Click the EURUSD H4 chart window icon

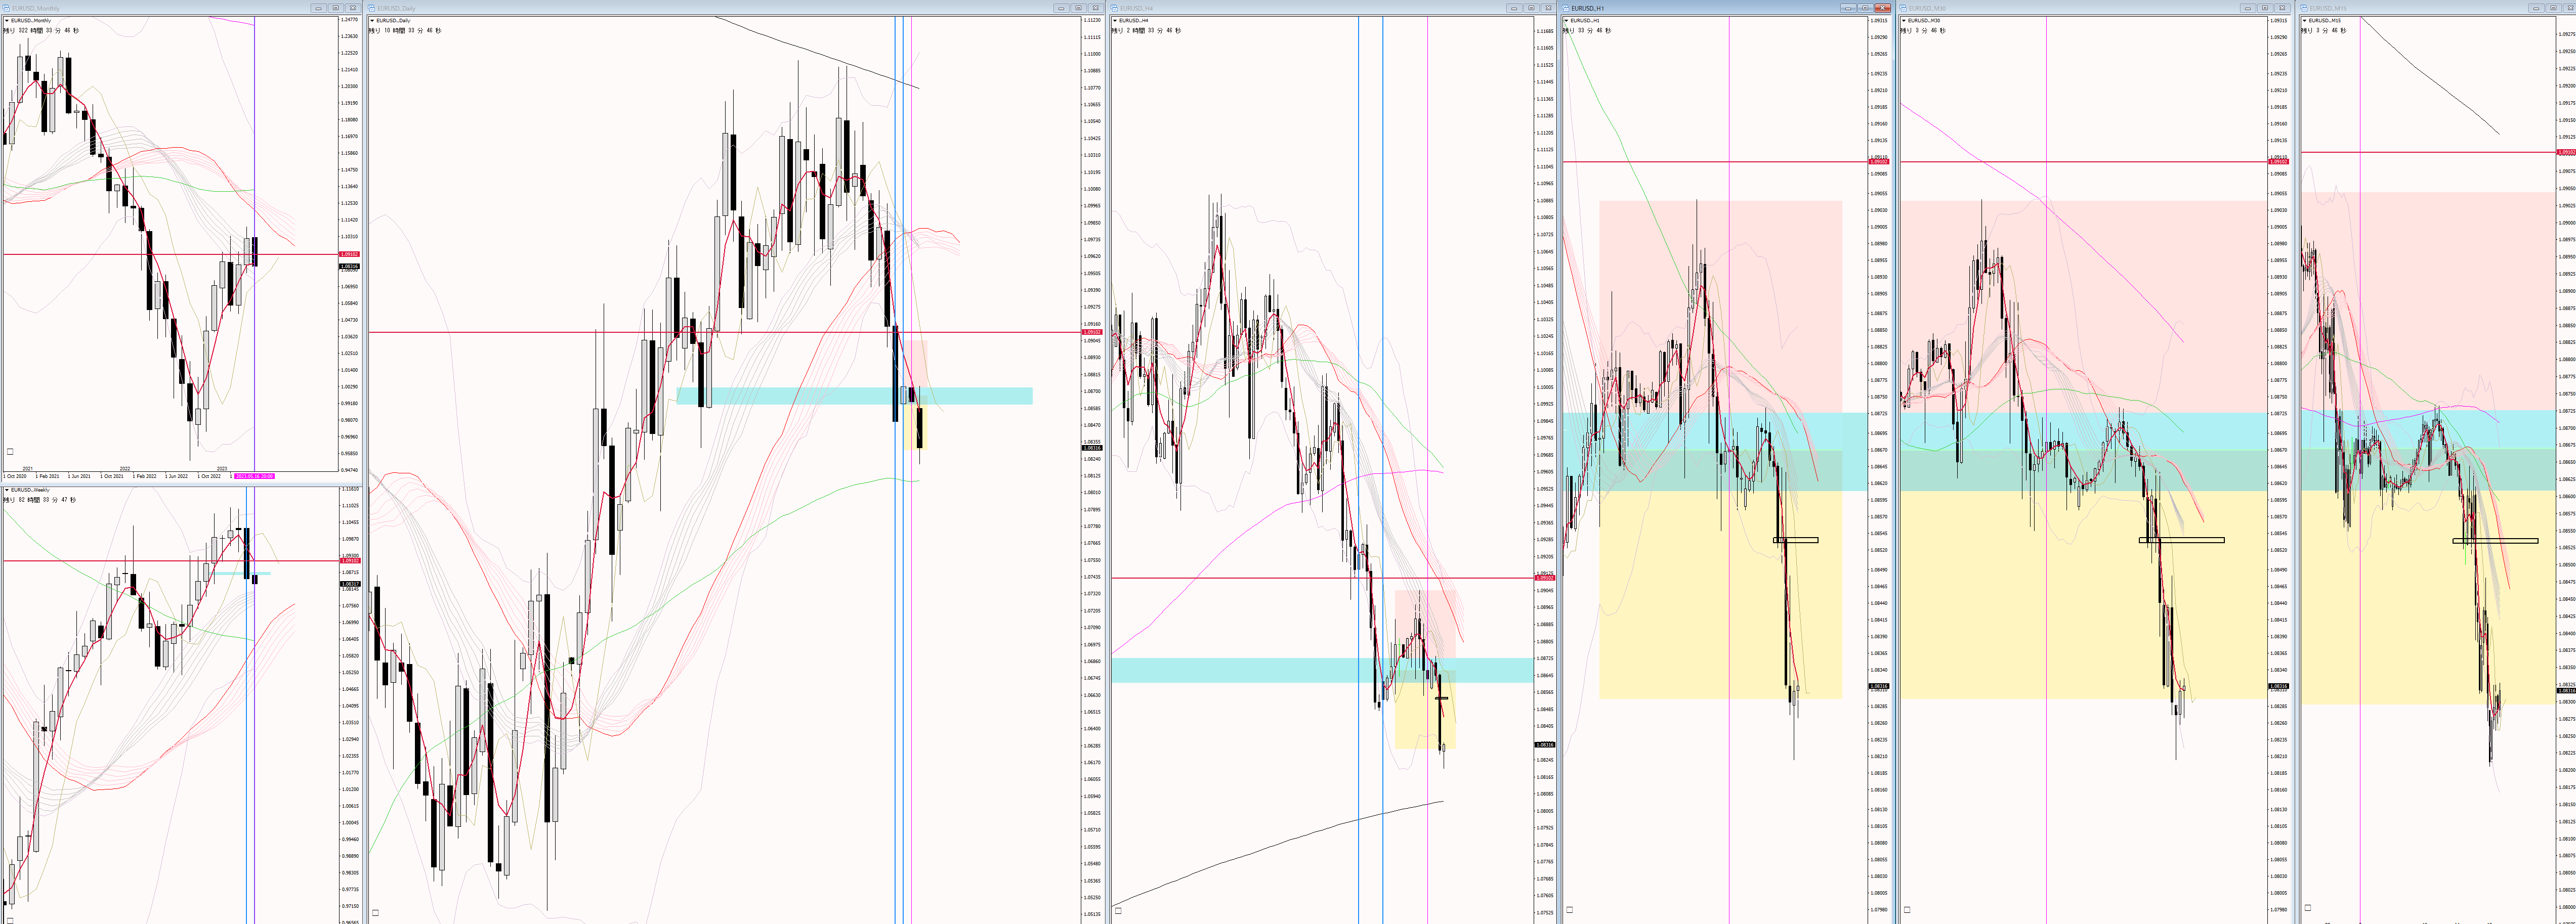pyautogui.click(x=1115, y=8)
